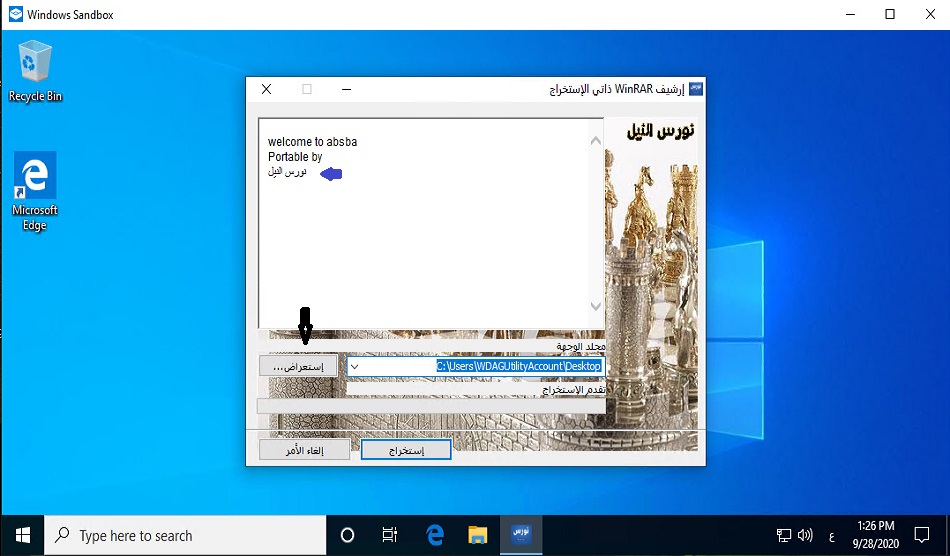The image size is (950, 556).
Task: Click the Cancel (إلغاء الأمر) button
Action: [x=304, y=450]
